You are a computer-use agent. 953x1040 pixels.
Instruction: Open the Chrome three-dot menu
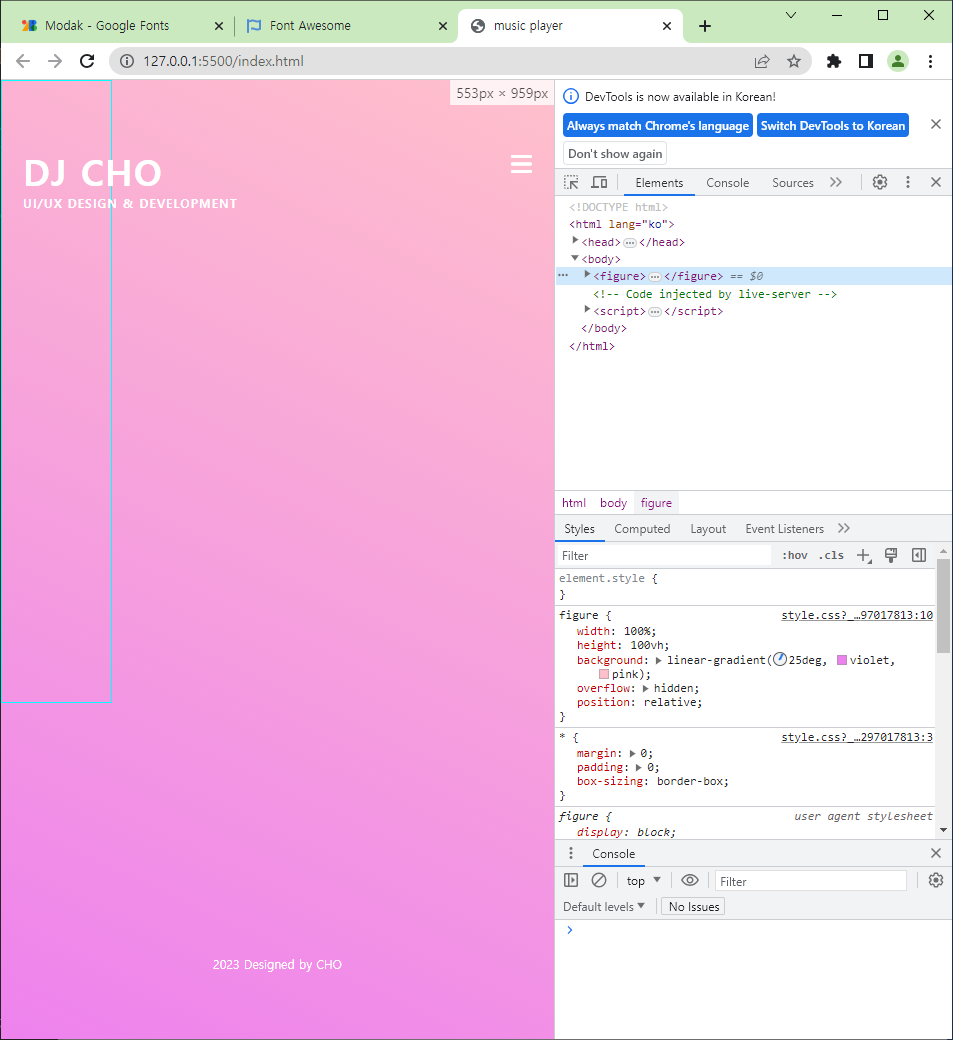(x=930, y=61)
